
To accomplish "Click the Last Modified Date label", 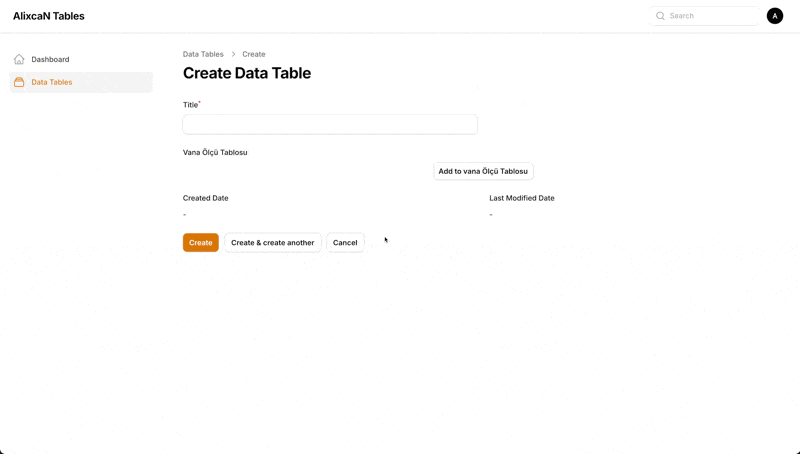I will (521, 198).
